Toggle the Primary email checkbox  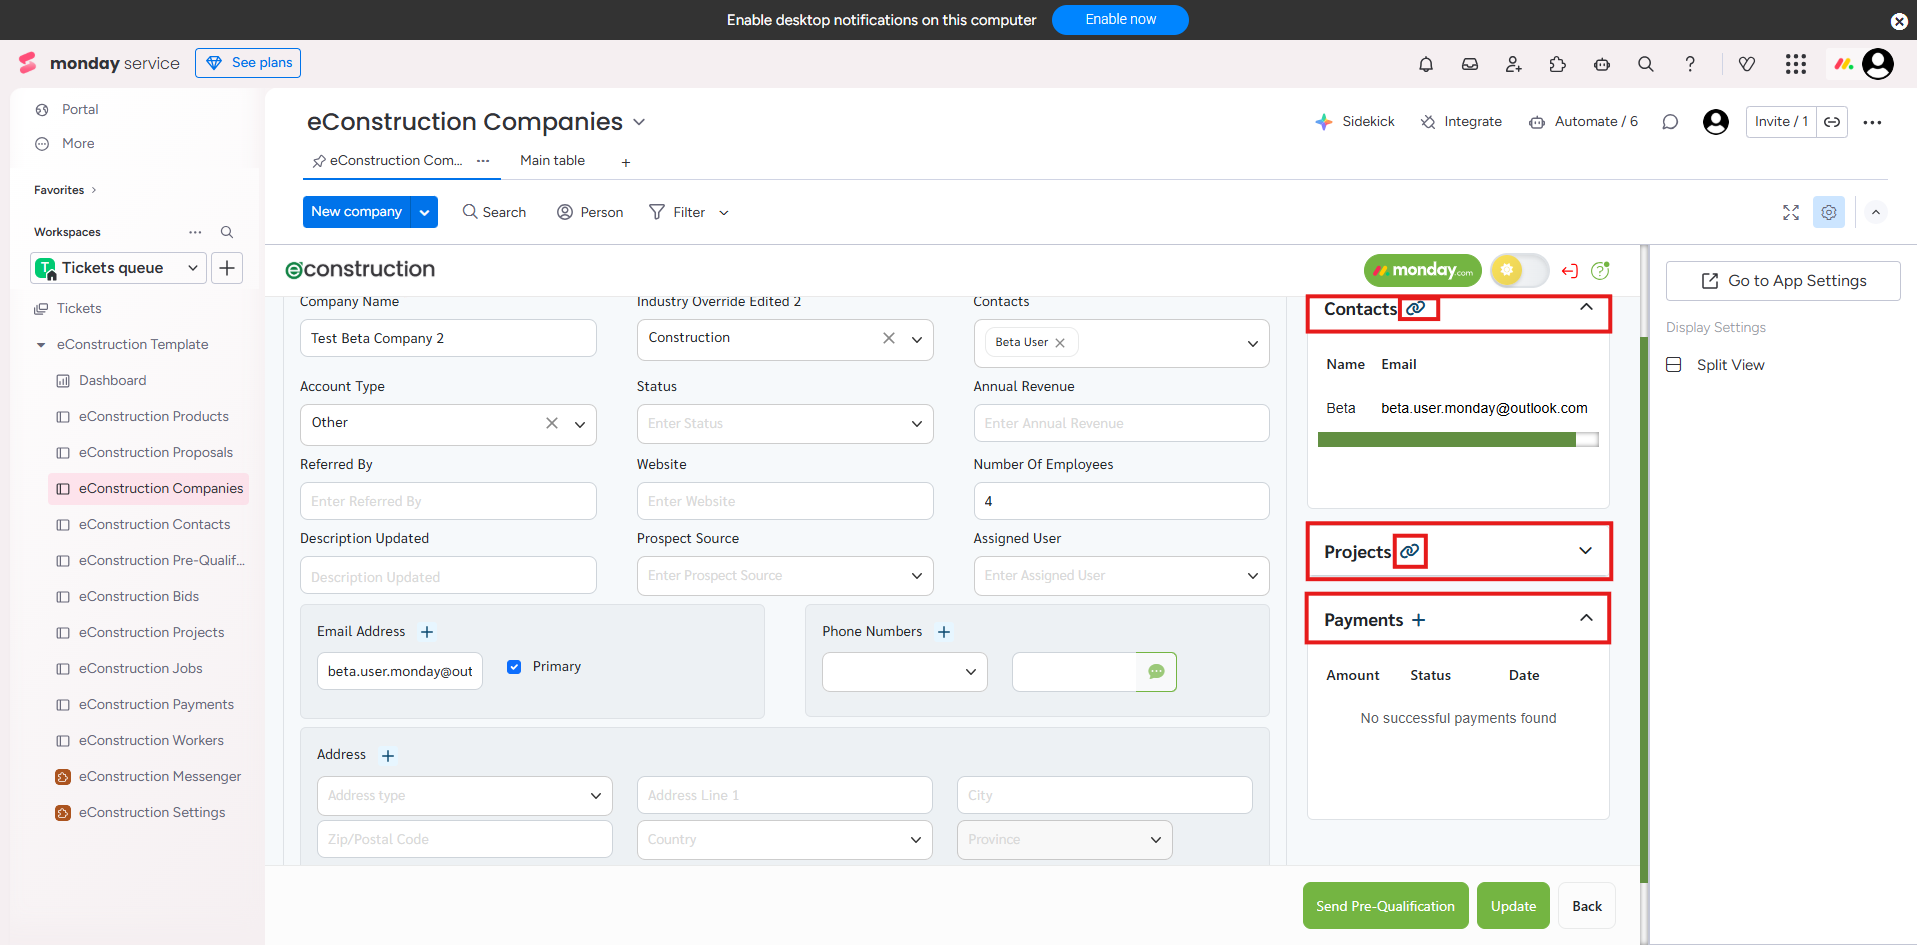(514, 667)
